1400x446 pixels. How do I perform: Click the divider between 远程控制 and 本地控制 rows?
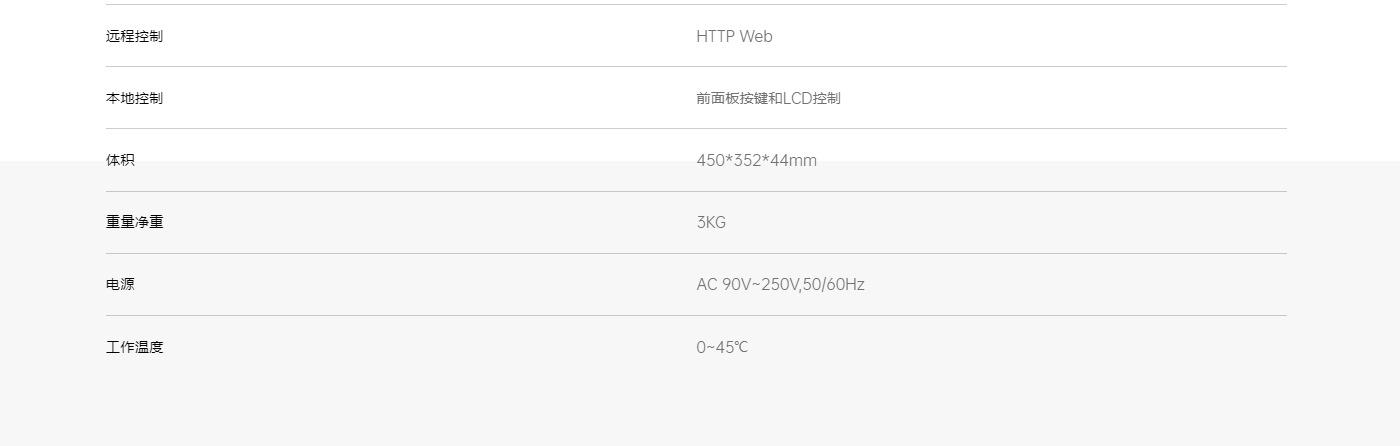(696, 66)
